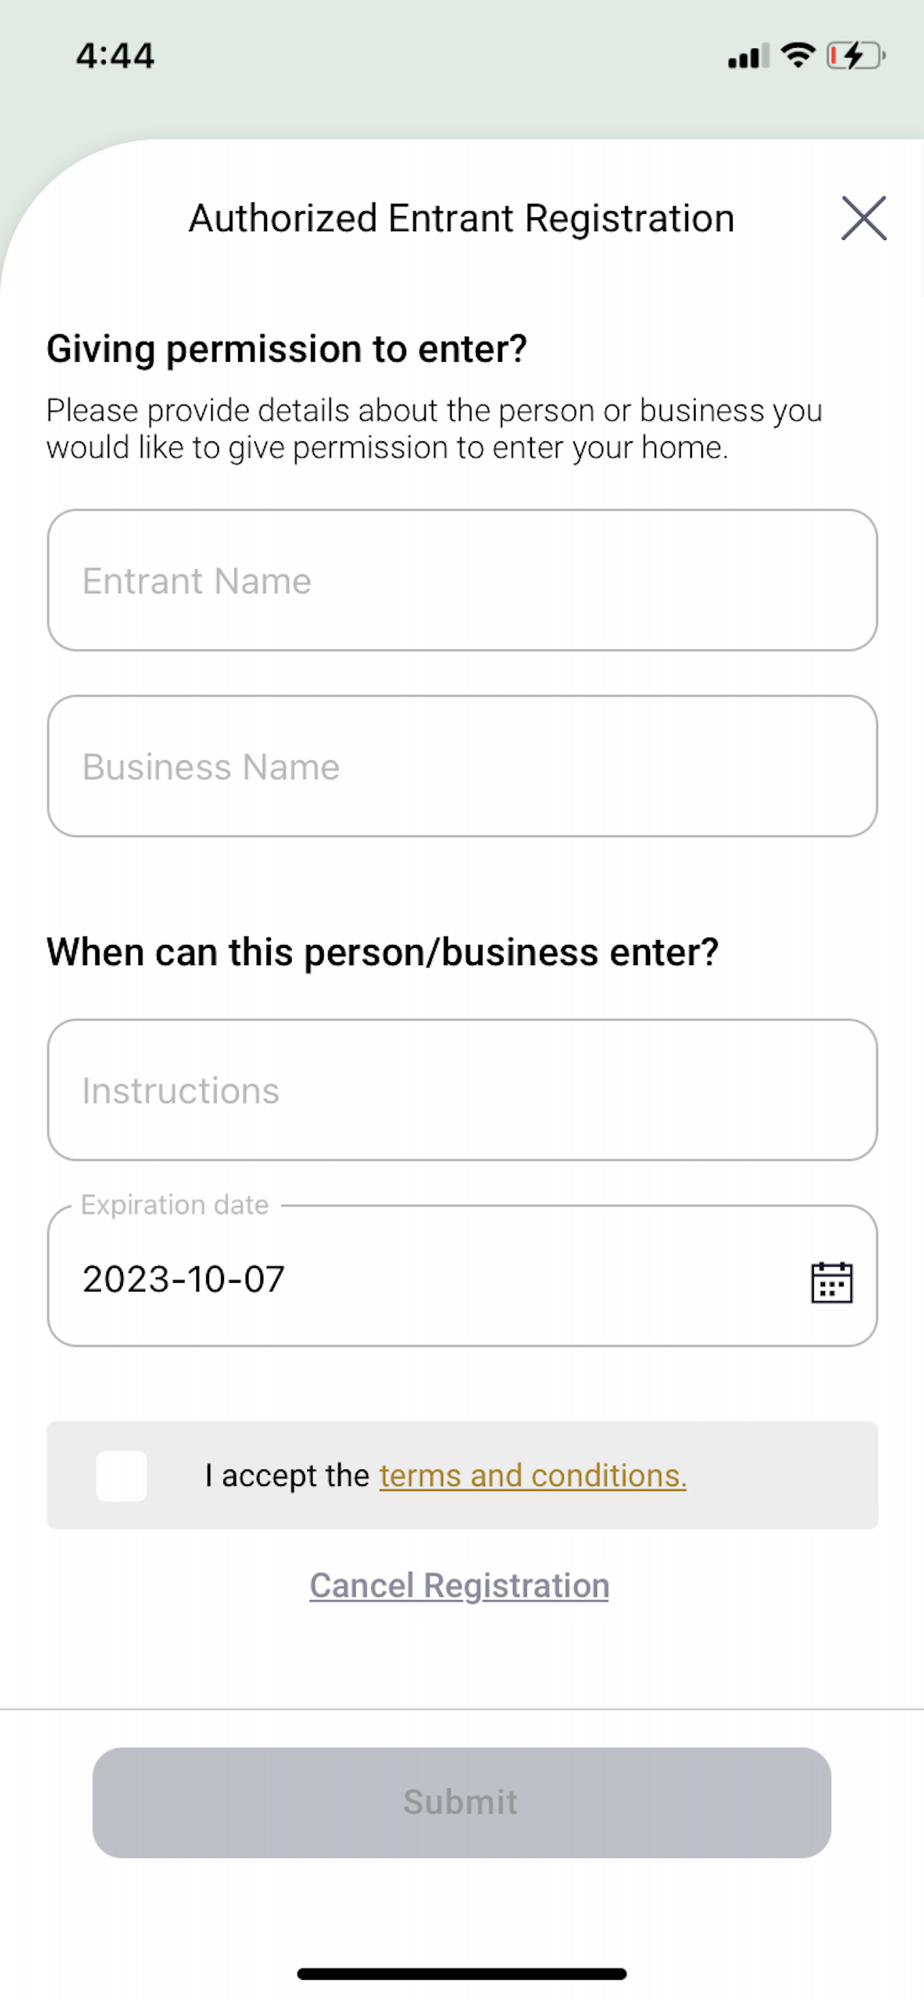Image resolution: width=924 pixels, height=2000 pixels.
Task: Select the Instructions text field
Action: coord(462,1090)
